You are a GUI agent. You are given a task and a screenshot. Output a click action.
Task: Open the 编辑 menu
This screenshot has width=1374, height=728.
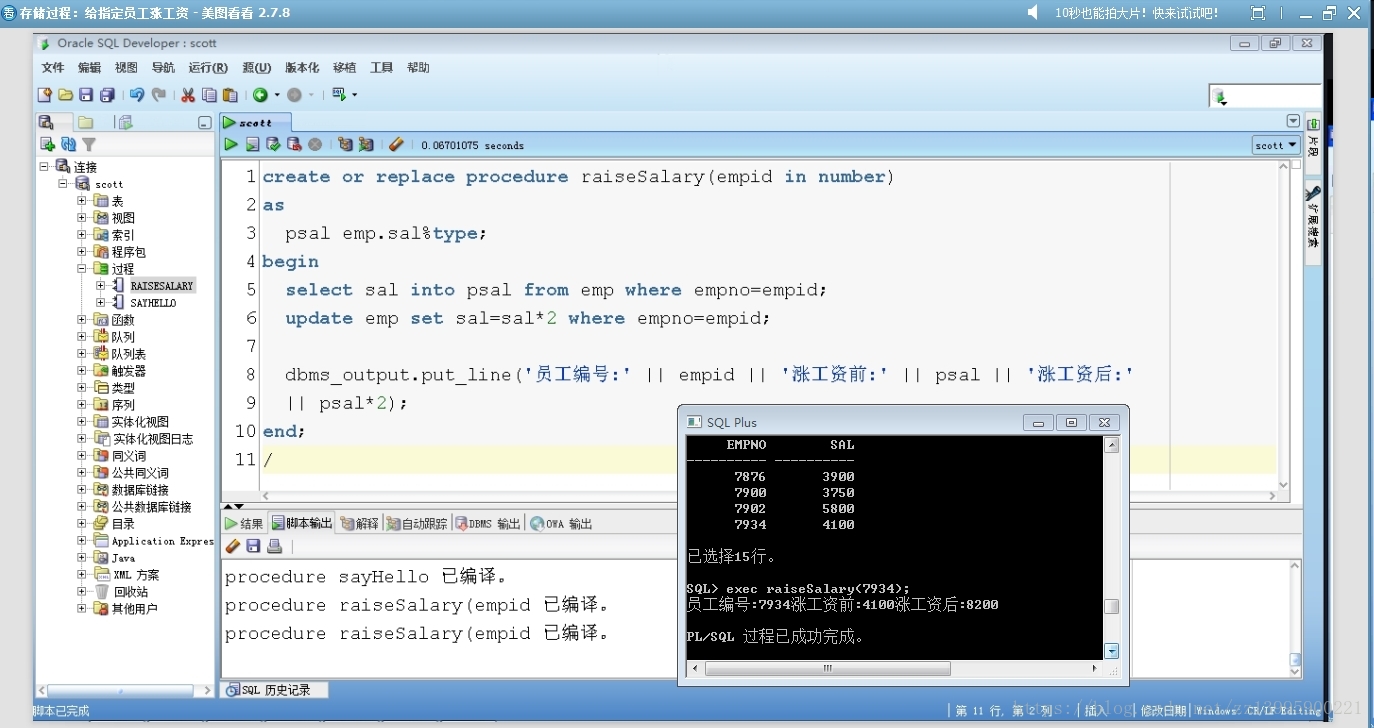(90, 68)
